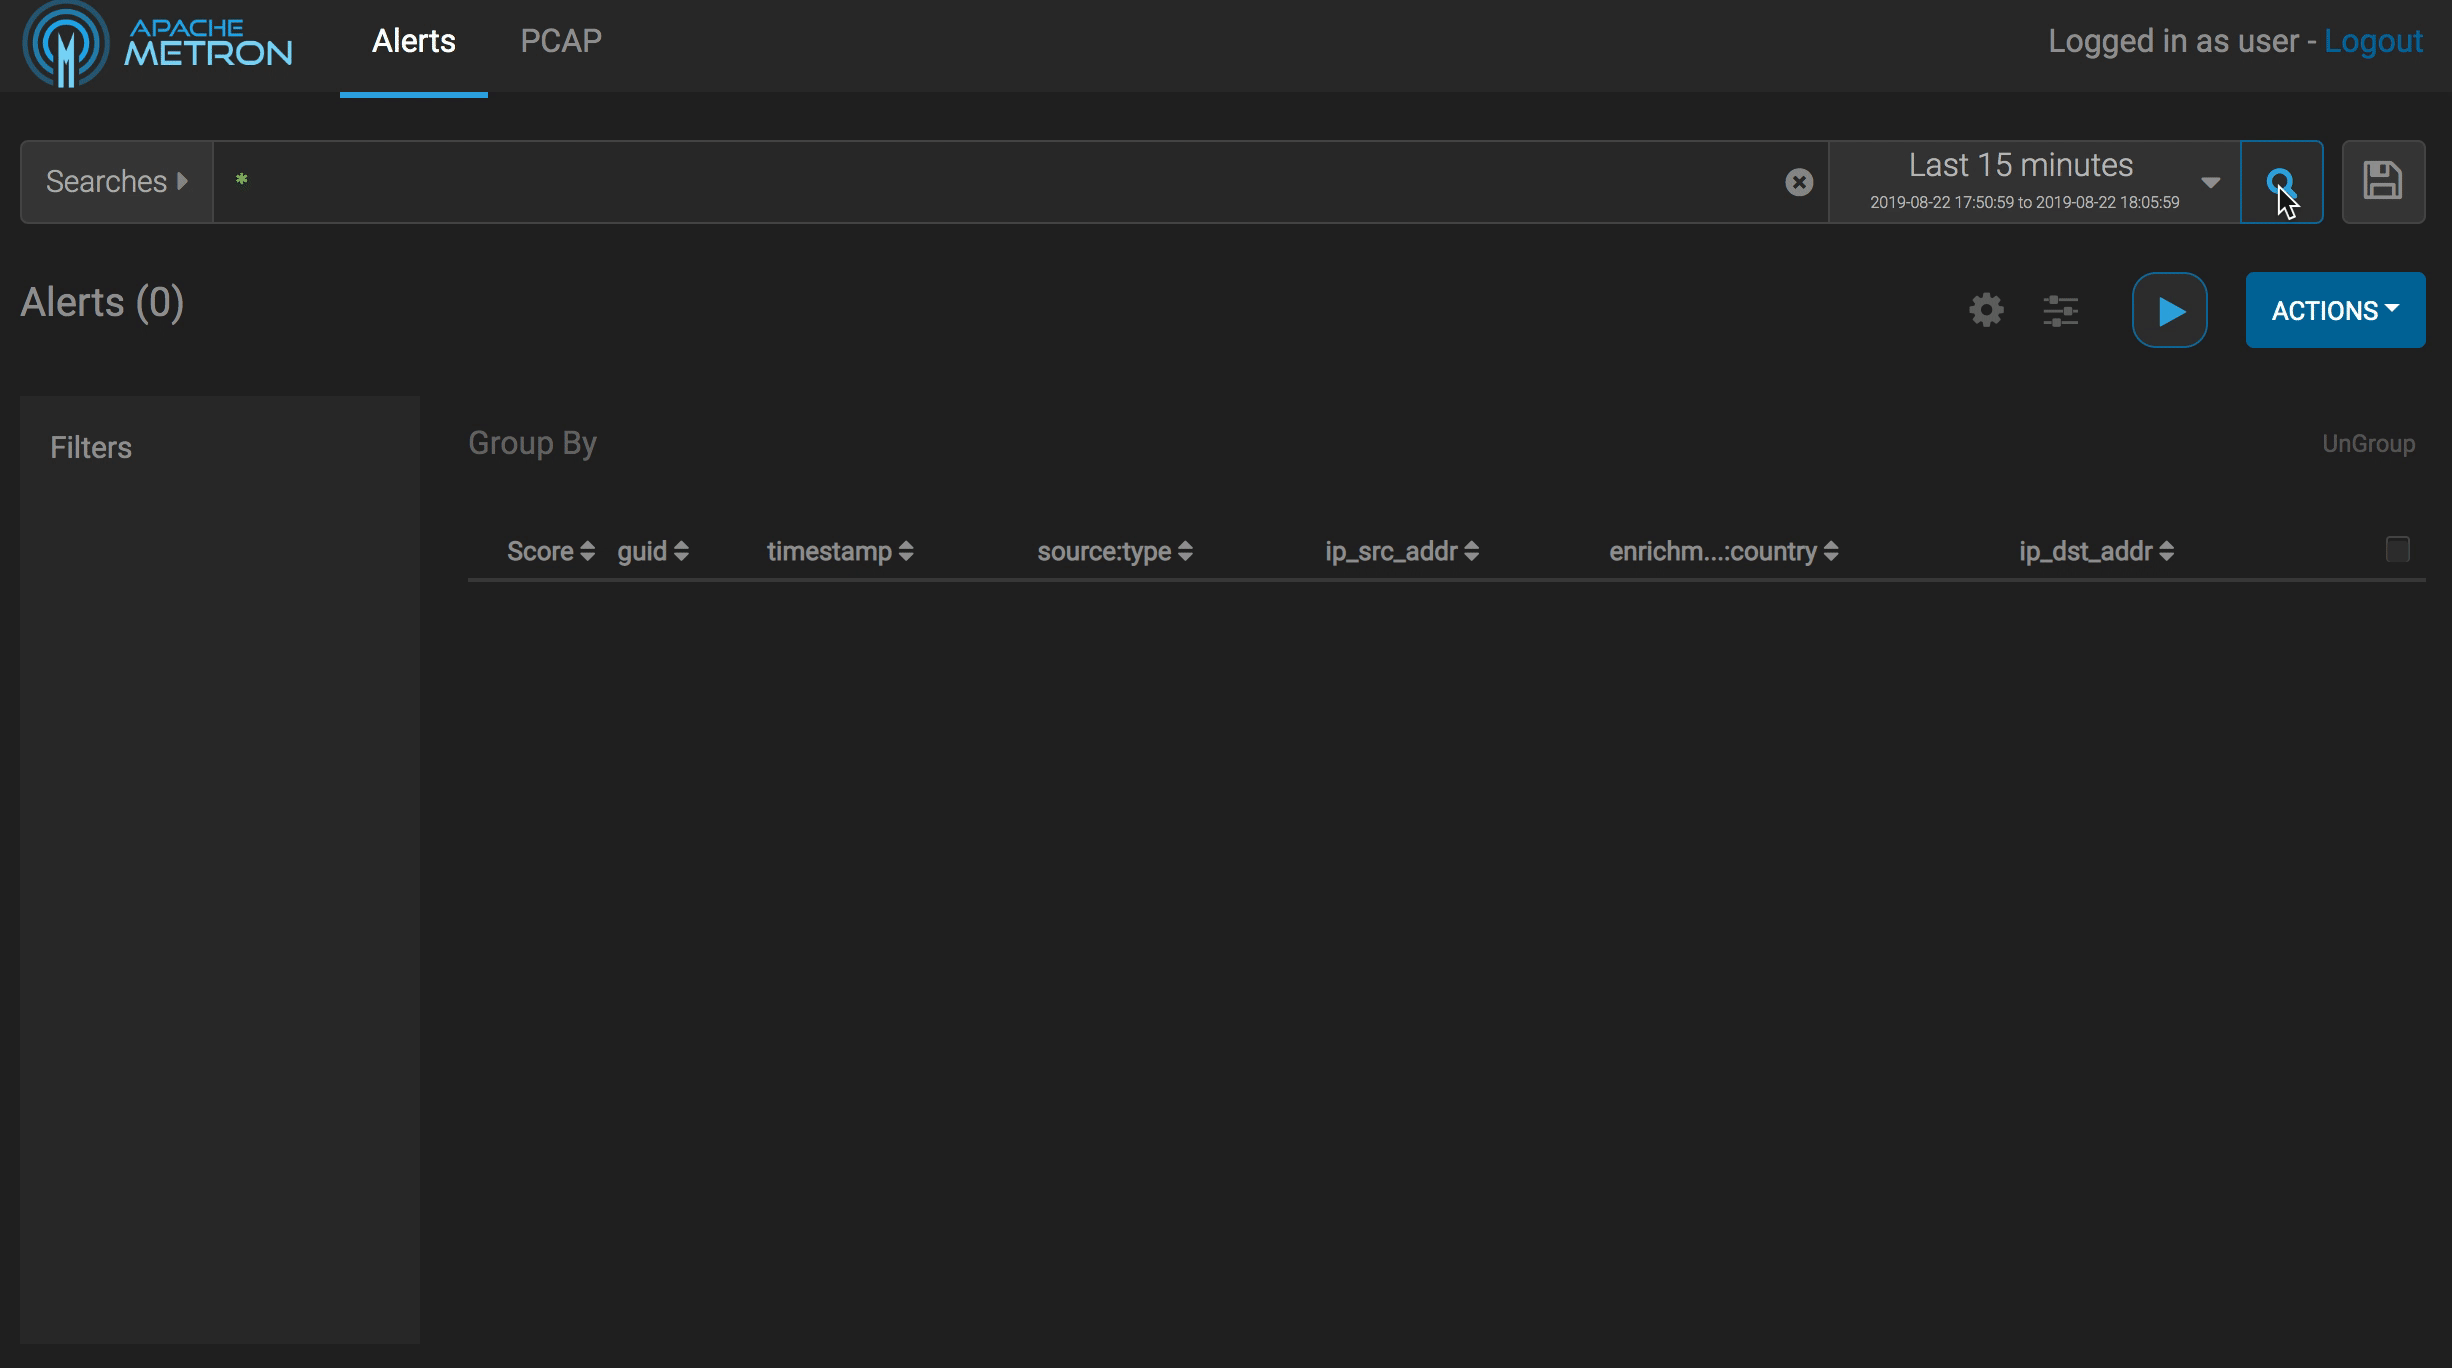Click the save search floppy icon
This screenshot has height=1368, width=2452.
[x=2382, y=182]
